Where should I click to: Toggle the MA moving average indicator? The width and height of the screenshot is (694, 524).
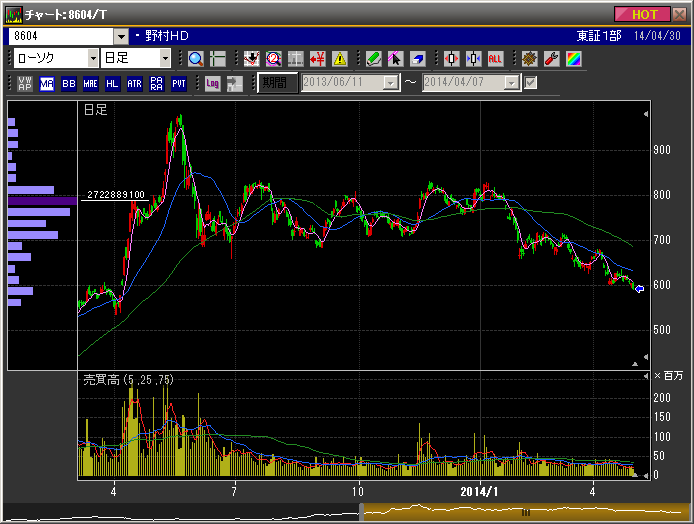(47, 83)
